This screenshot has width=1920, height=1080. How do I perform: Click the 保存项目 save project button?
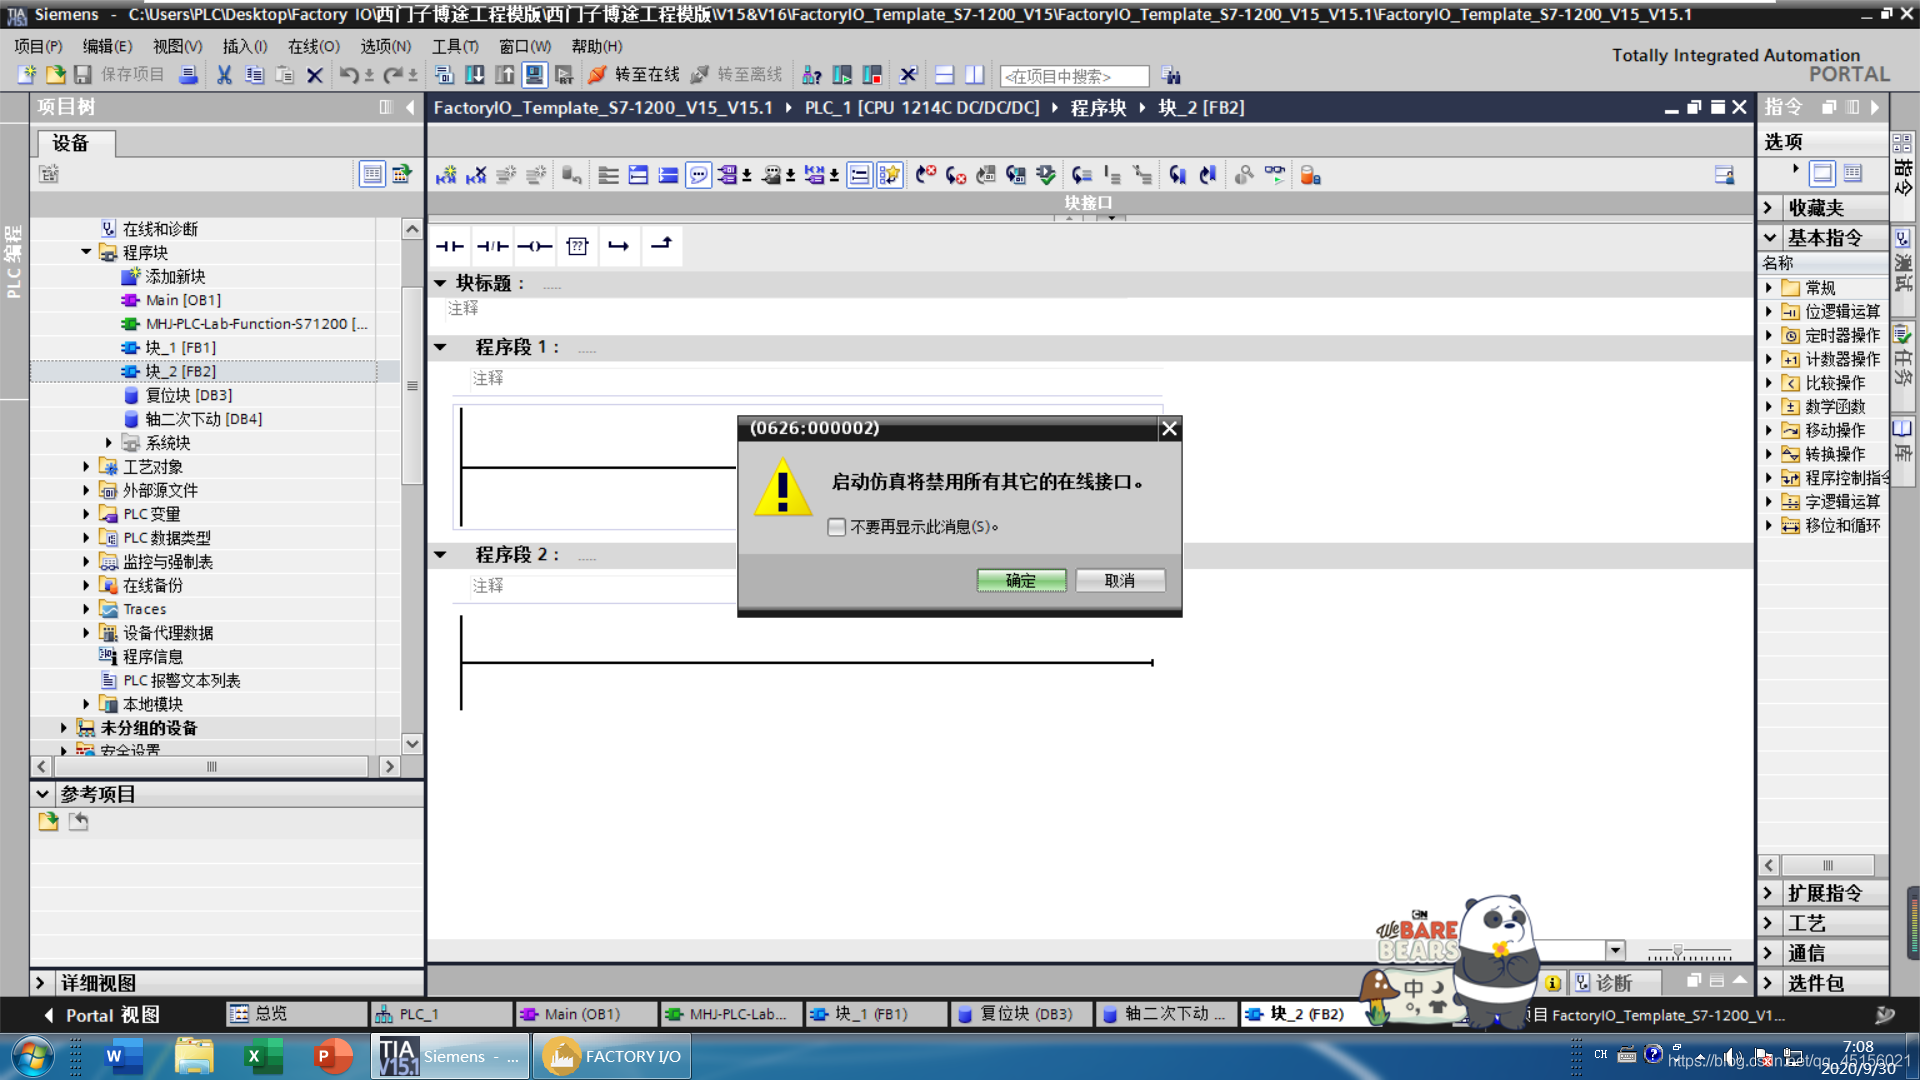(120, 75)
